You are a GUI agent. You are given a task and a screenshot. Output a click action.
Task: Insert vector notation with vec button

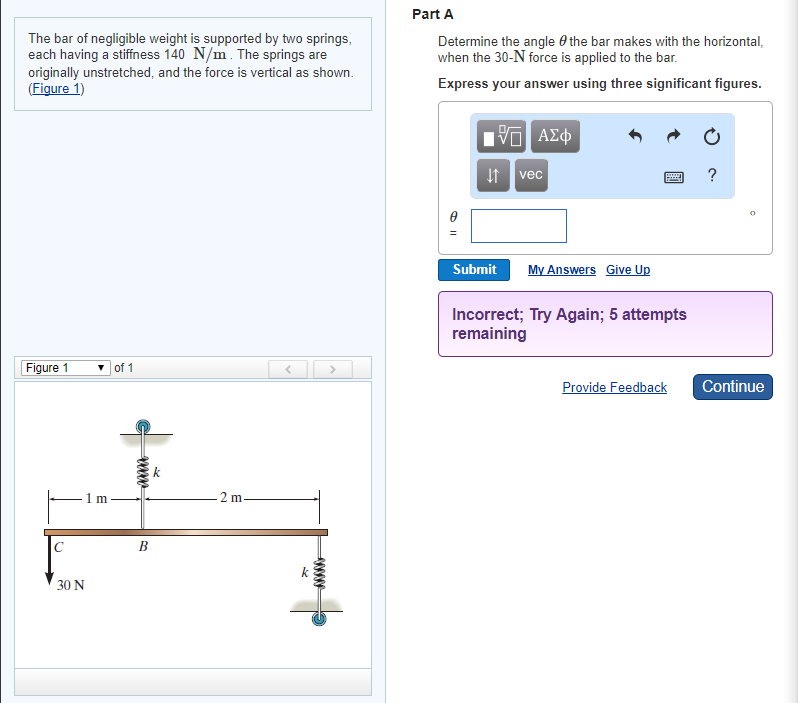(531, 175)
